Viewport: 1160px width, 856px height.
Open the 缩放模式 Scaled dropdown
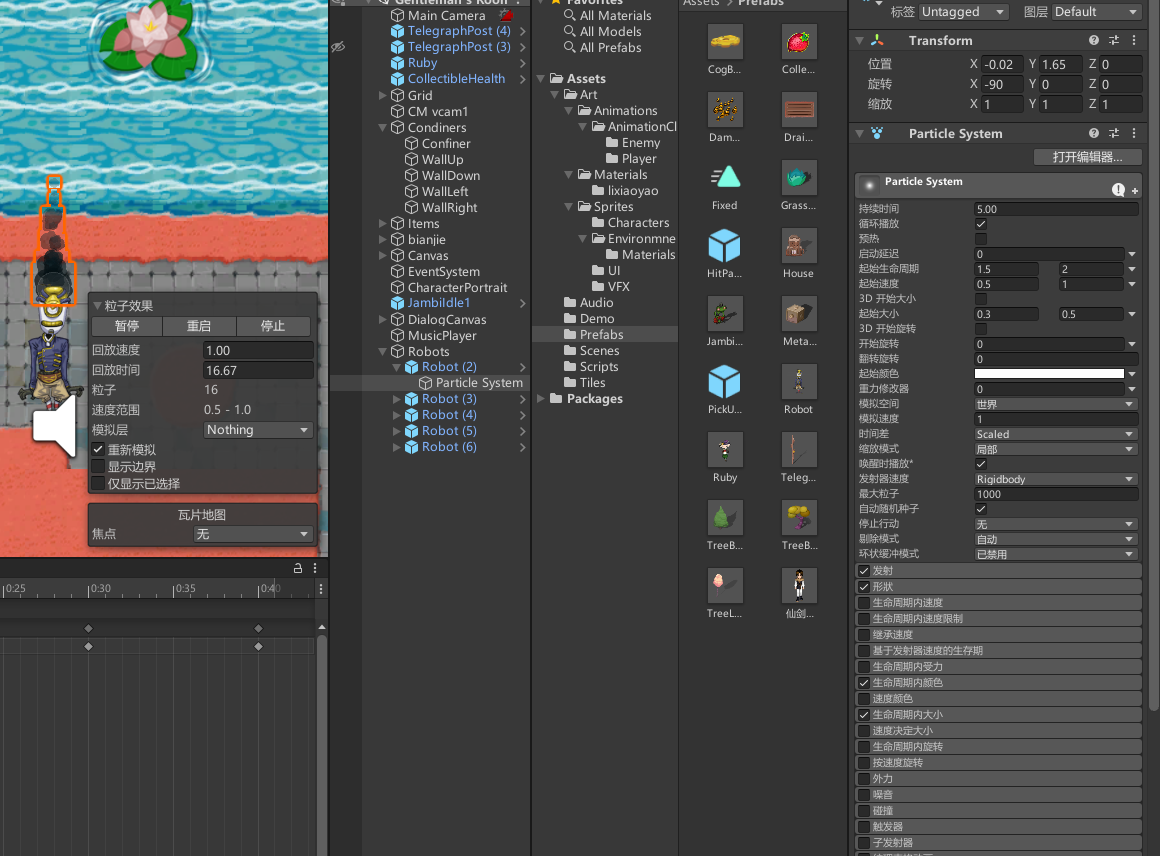(1055, 433)
